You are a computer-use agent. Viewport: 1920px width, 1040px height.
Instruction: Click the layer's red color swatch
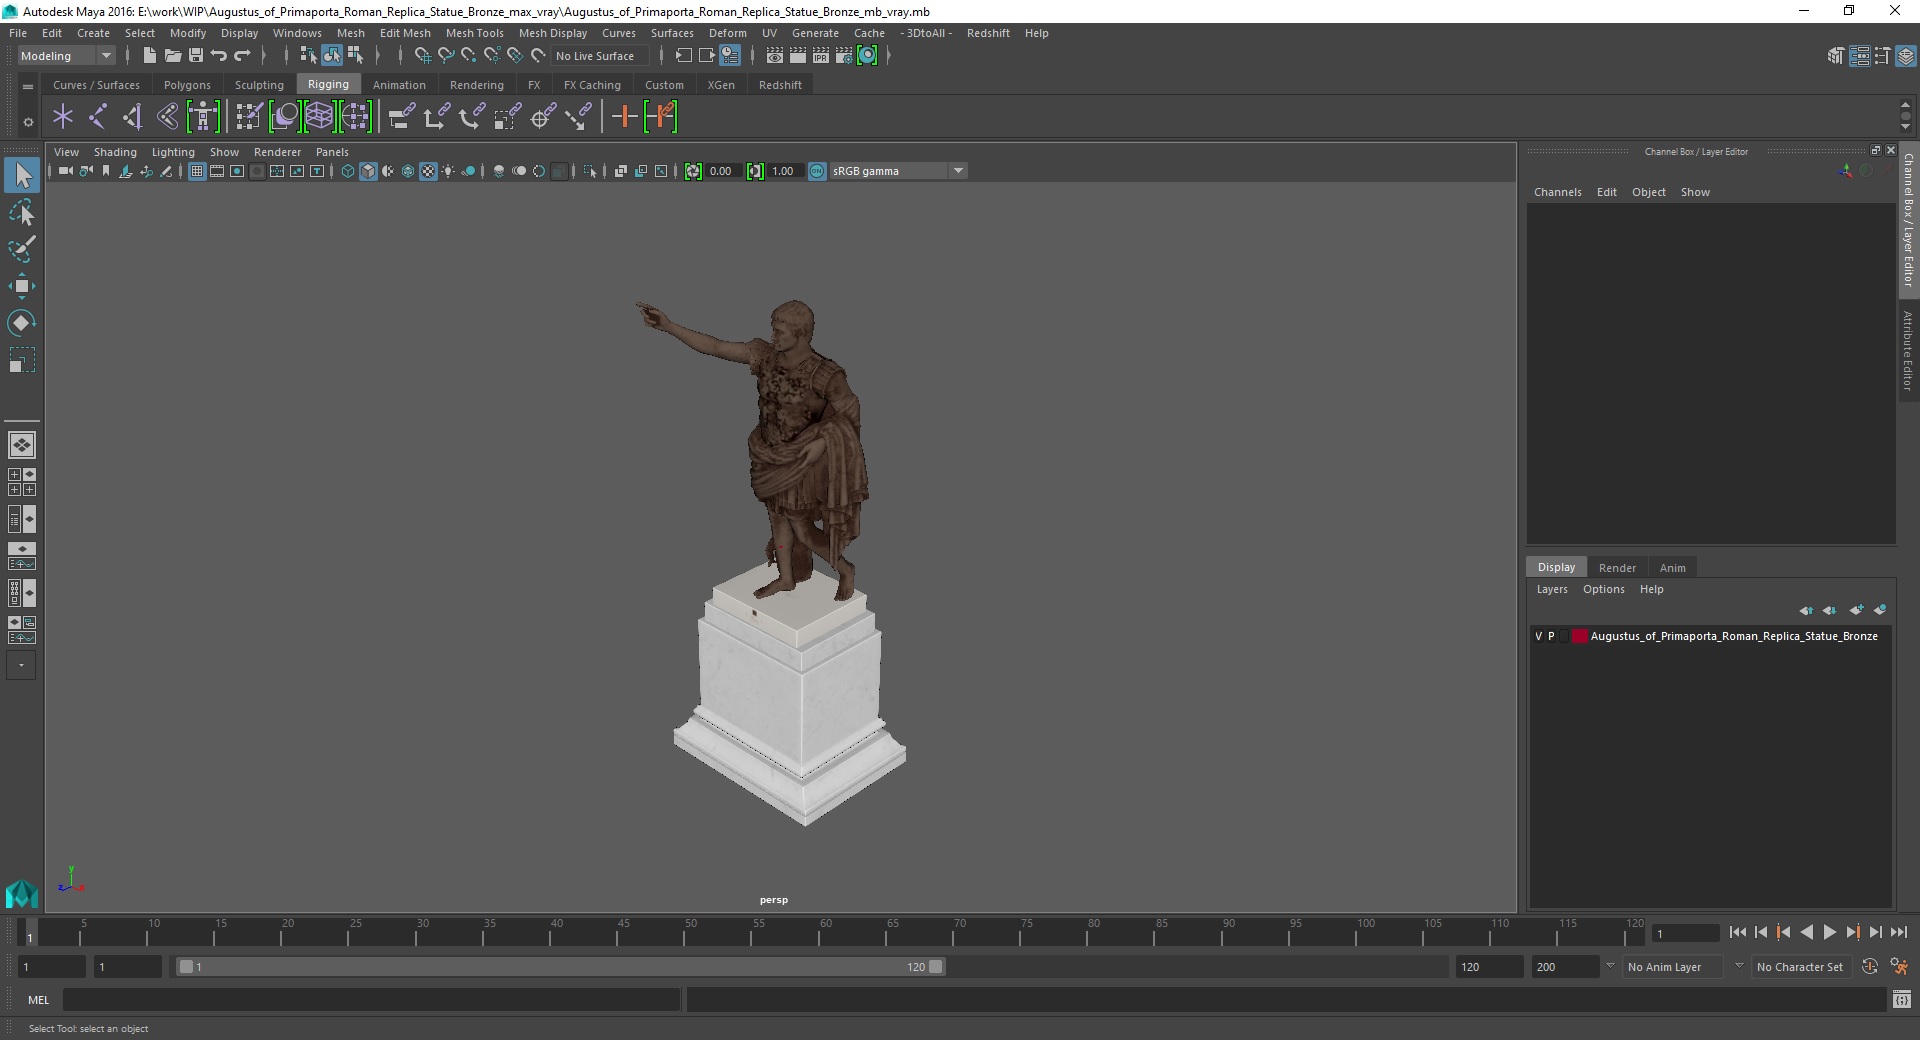point(1579,636)
